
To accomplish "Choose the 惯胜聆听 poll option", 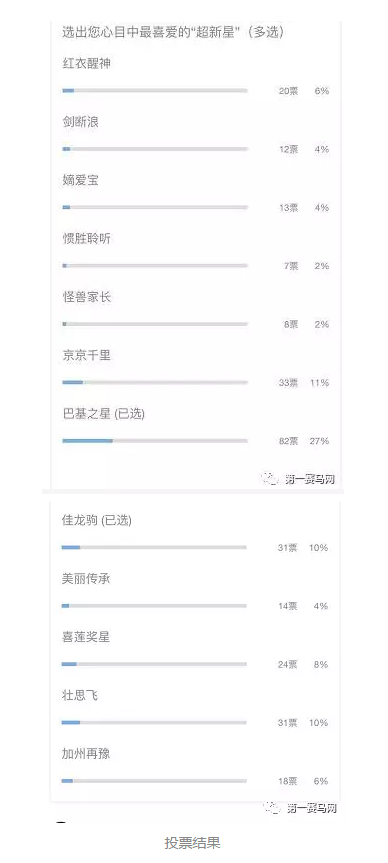I will click(195, 252).
